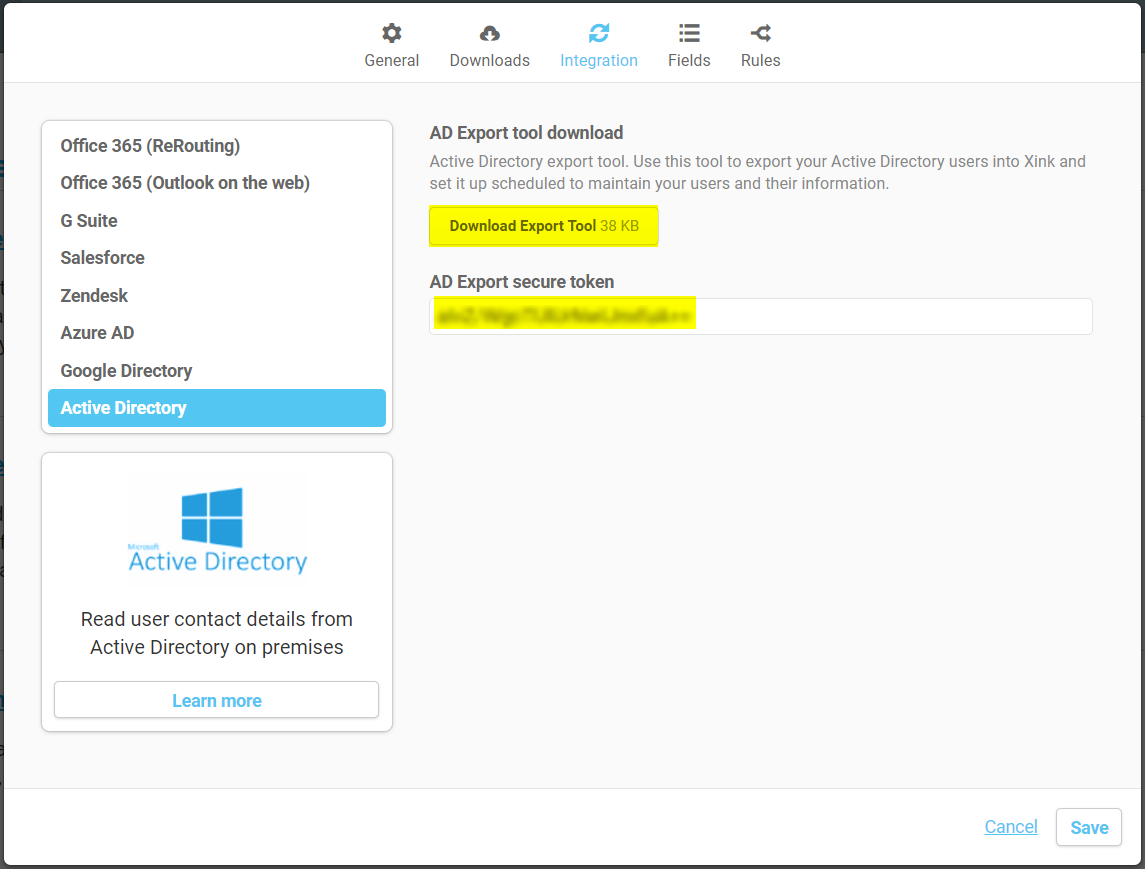Select Office 365 (Outlook on the web)
1145x869 pixels.
217,183
